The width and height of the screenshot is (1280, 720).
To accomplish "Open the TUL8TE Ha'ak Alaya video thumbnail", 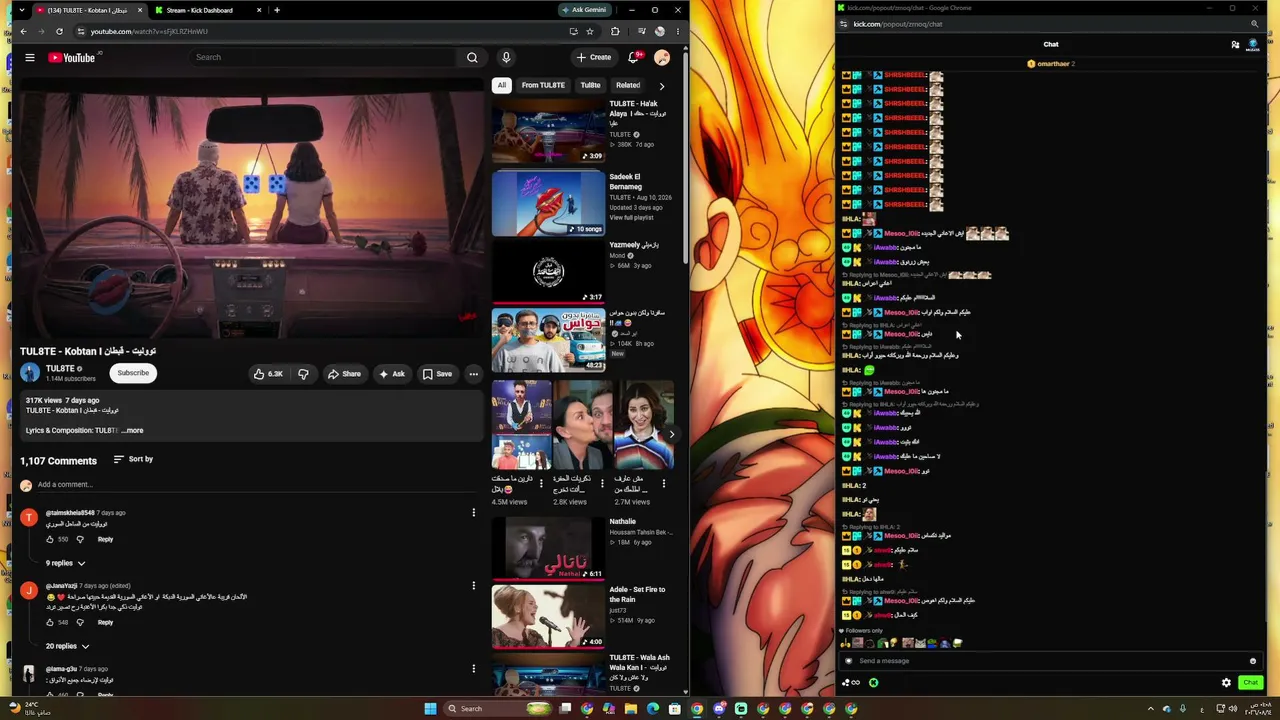I will 548,131.
